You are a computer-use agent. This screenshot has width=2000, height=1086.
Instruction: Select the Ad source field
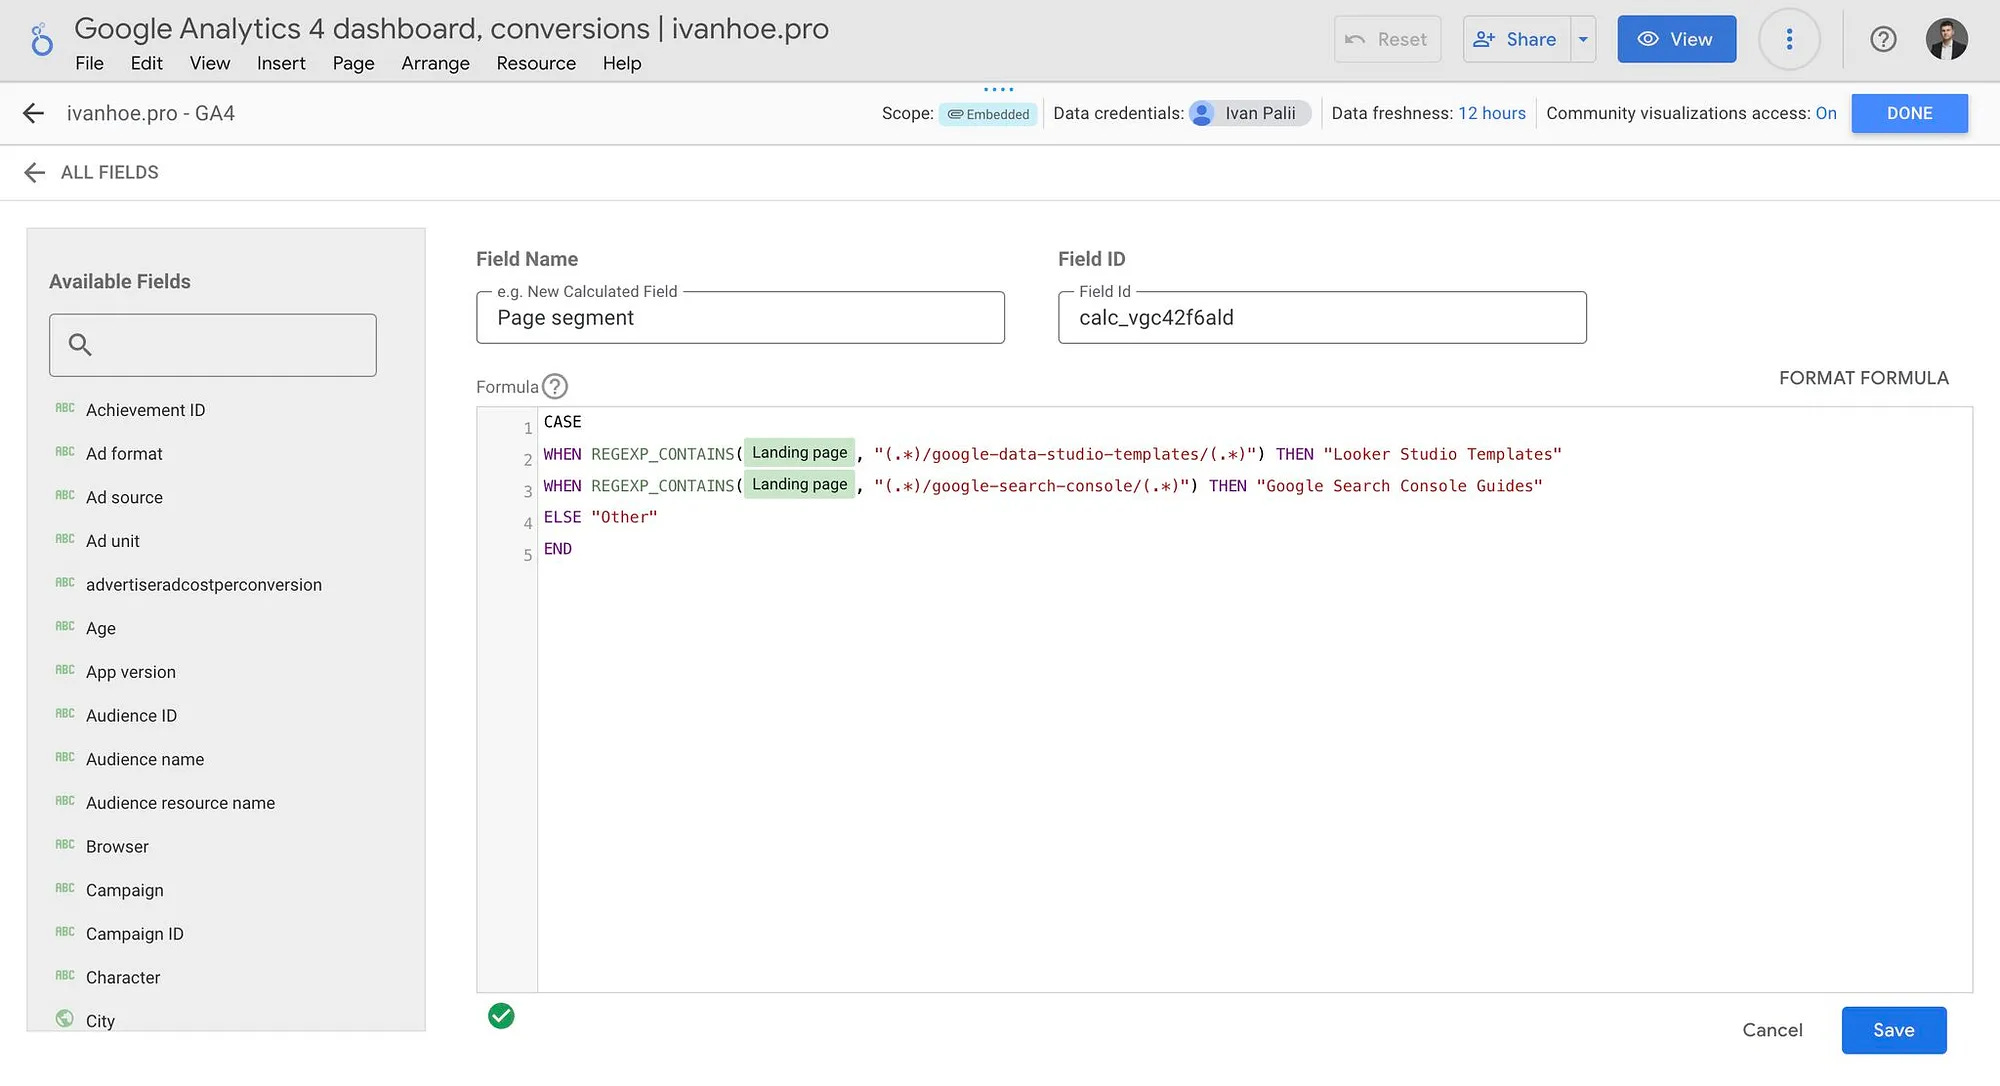click(124, 497)
